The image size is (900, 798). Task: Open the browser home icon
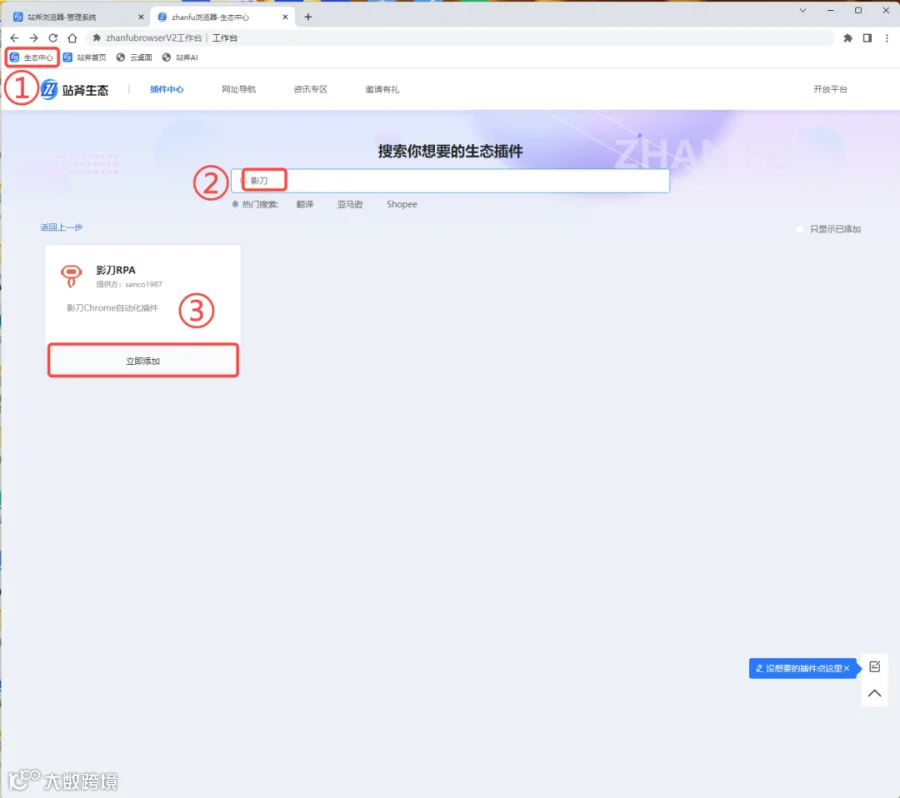tap(72, 38)
